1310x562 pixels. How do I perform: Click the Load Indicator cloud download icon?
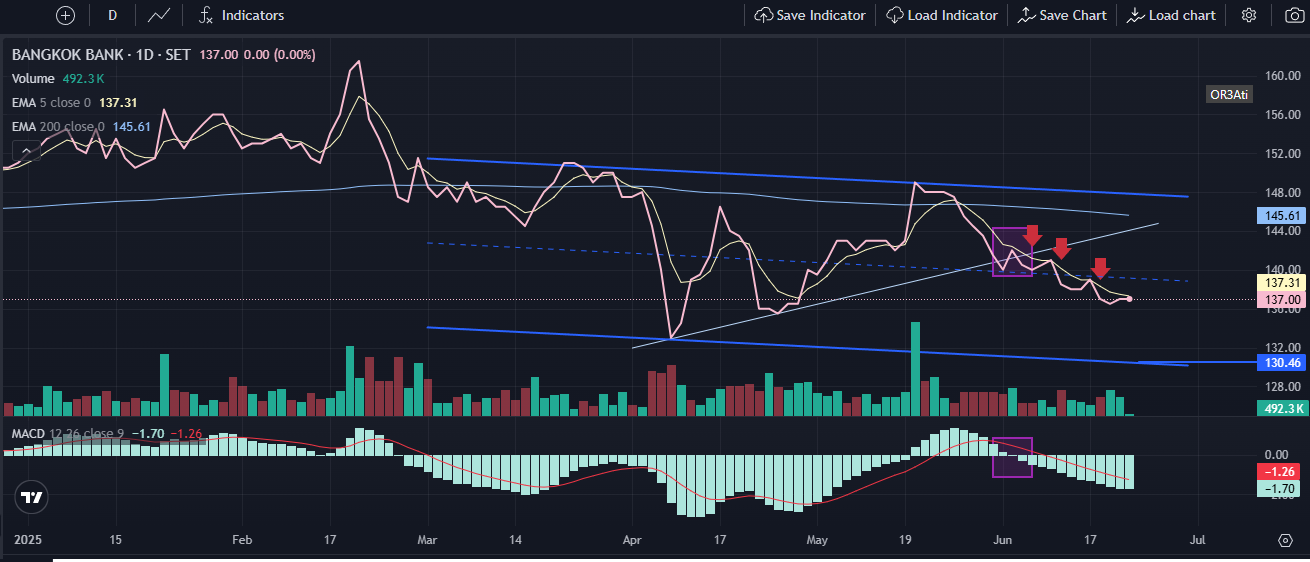(x=894, y=15)
